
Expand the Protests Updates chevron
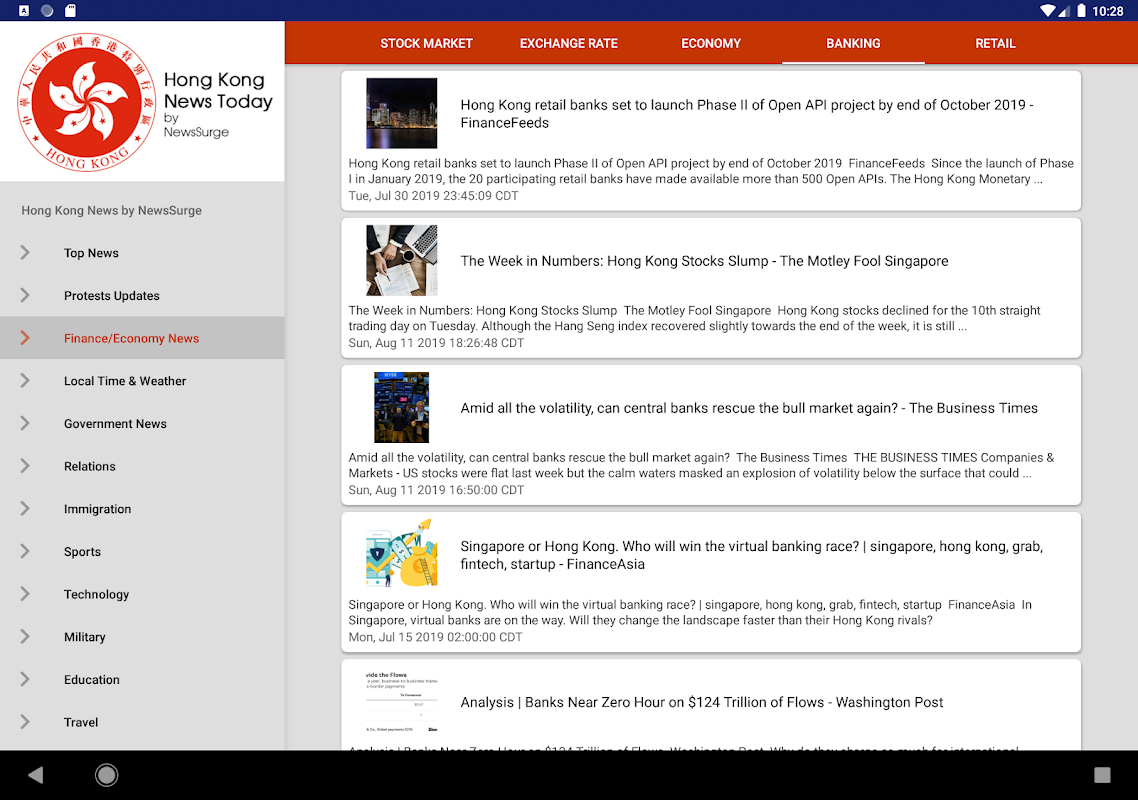coord(25,295)
